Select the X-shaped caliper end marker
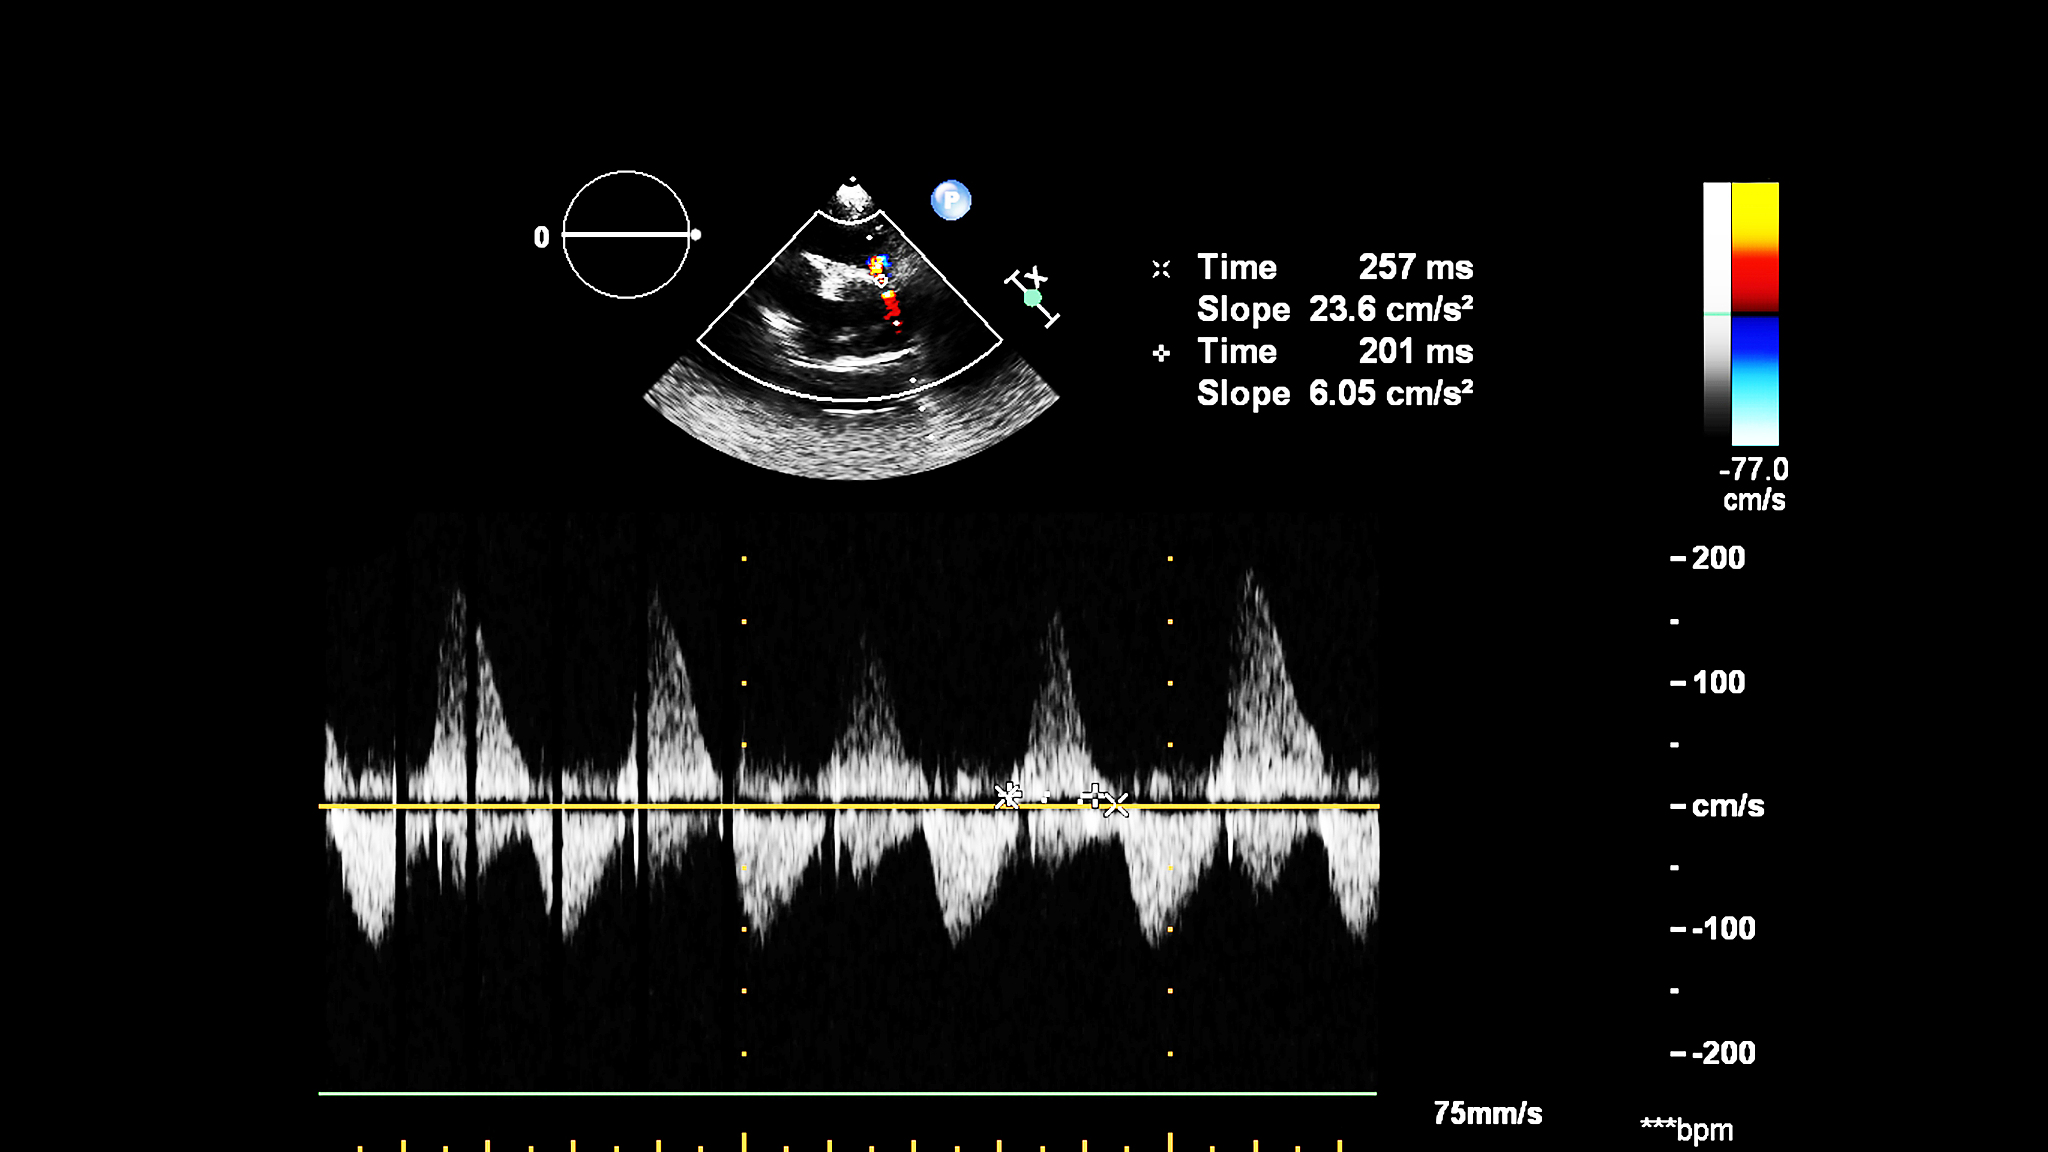The image size is (2048, 1152). [x=1117, y=805]
